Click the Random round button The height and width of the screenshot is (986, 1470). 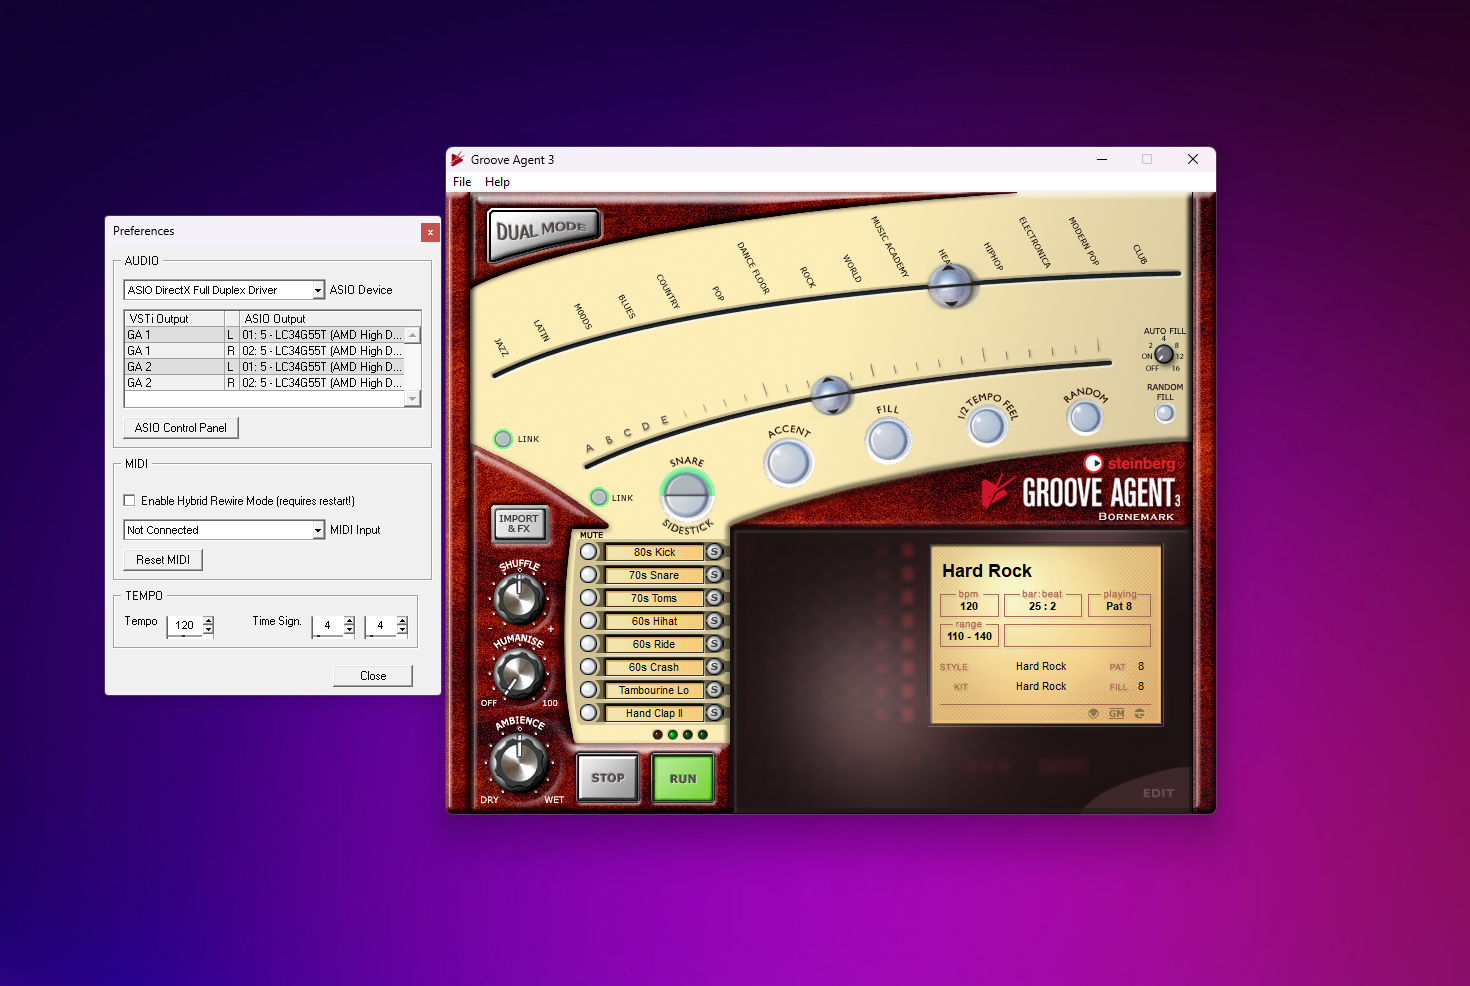click(1084, 417)
